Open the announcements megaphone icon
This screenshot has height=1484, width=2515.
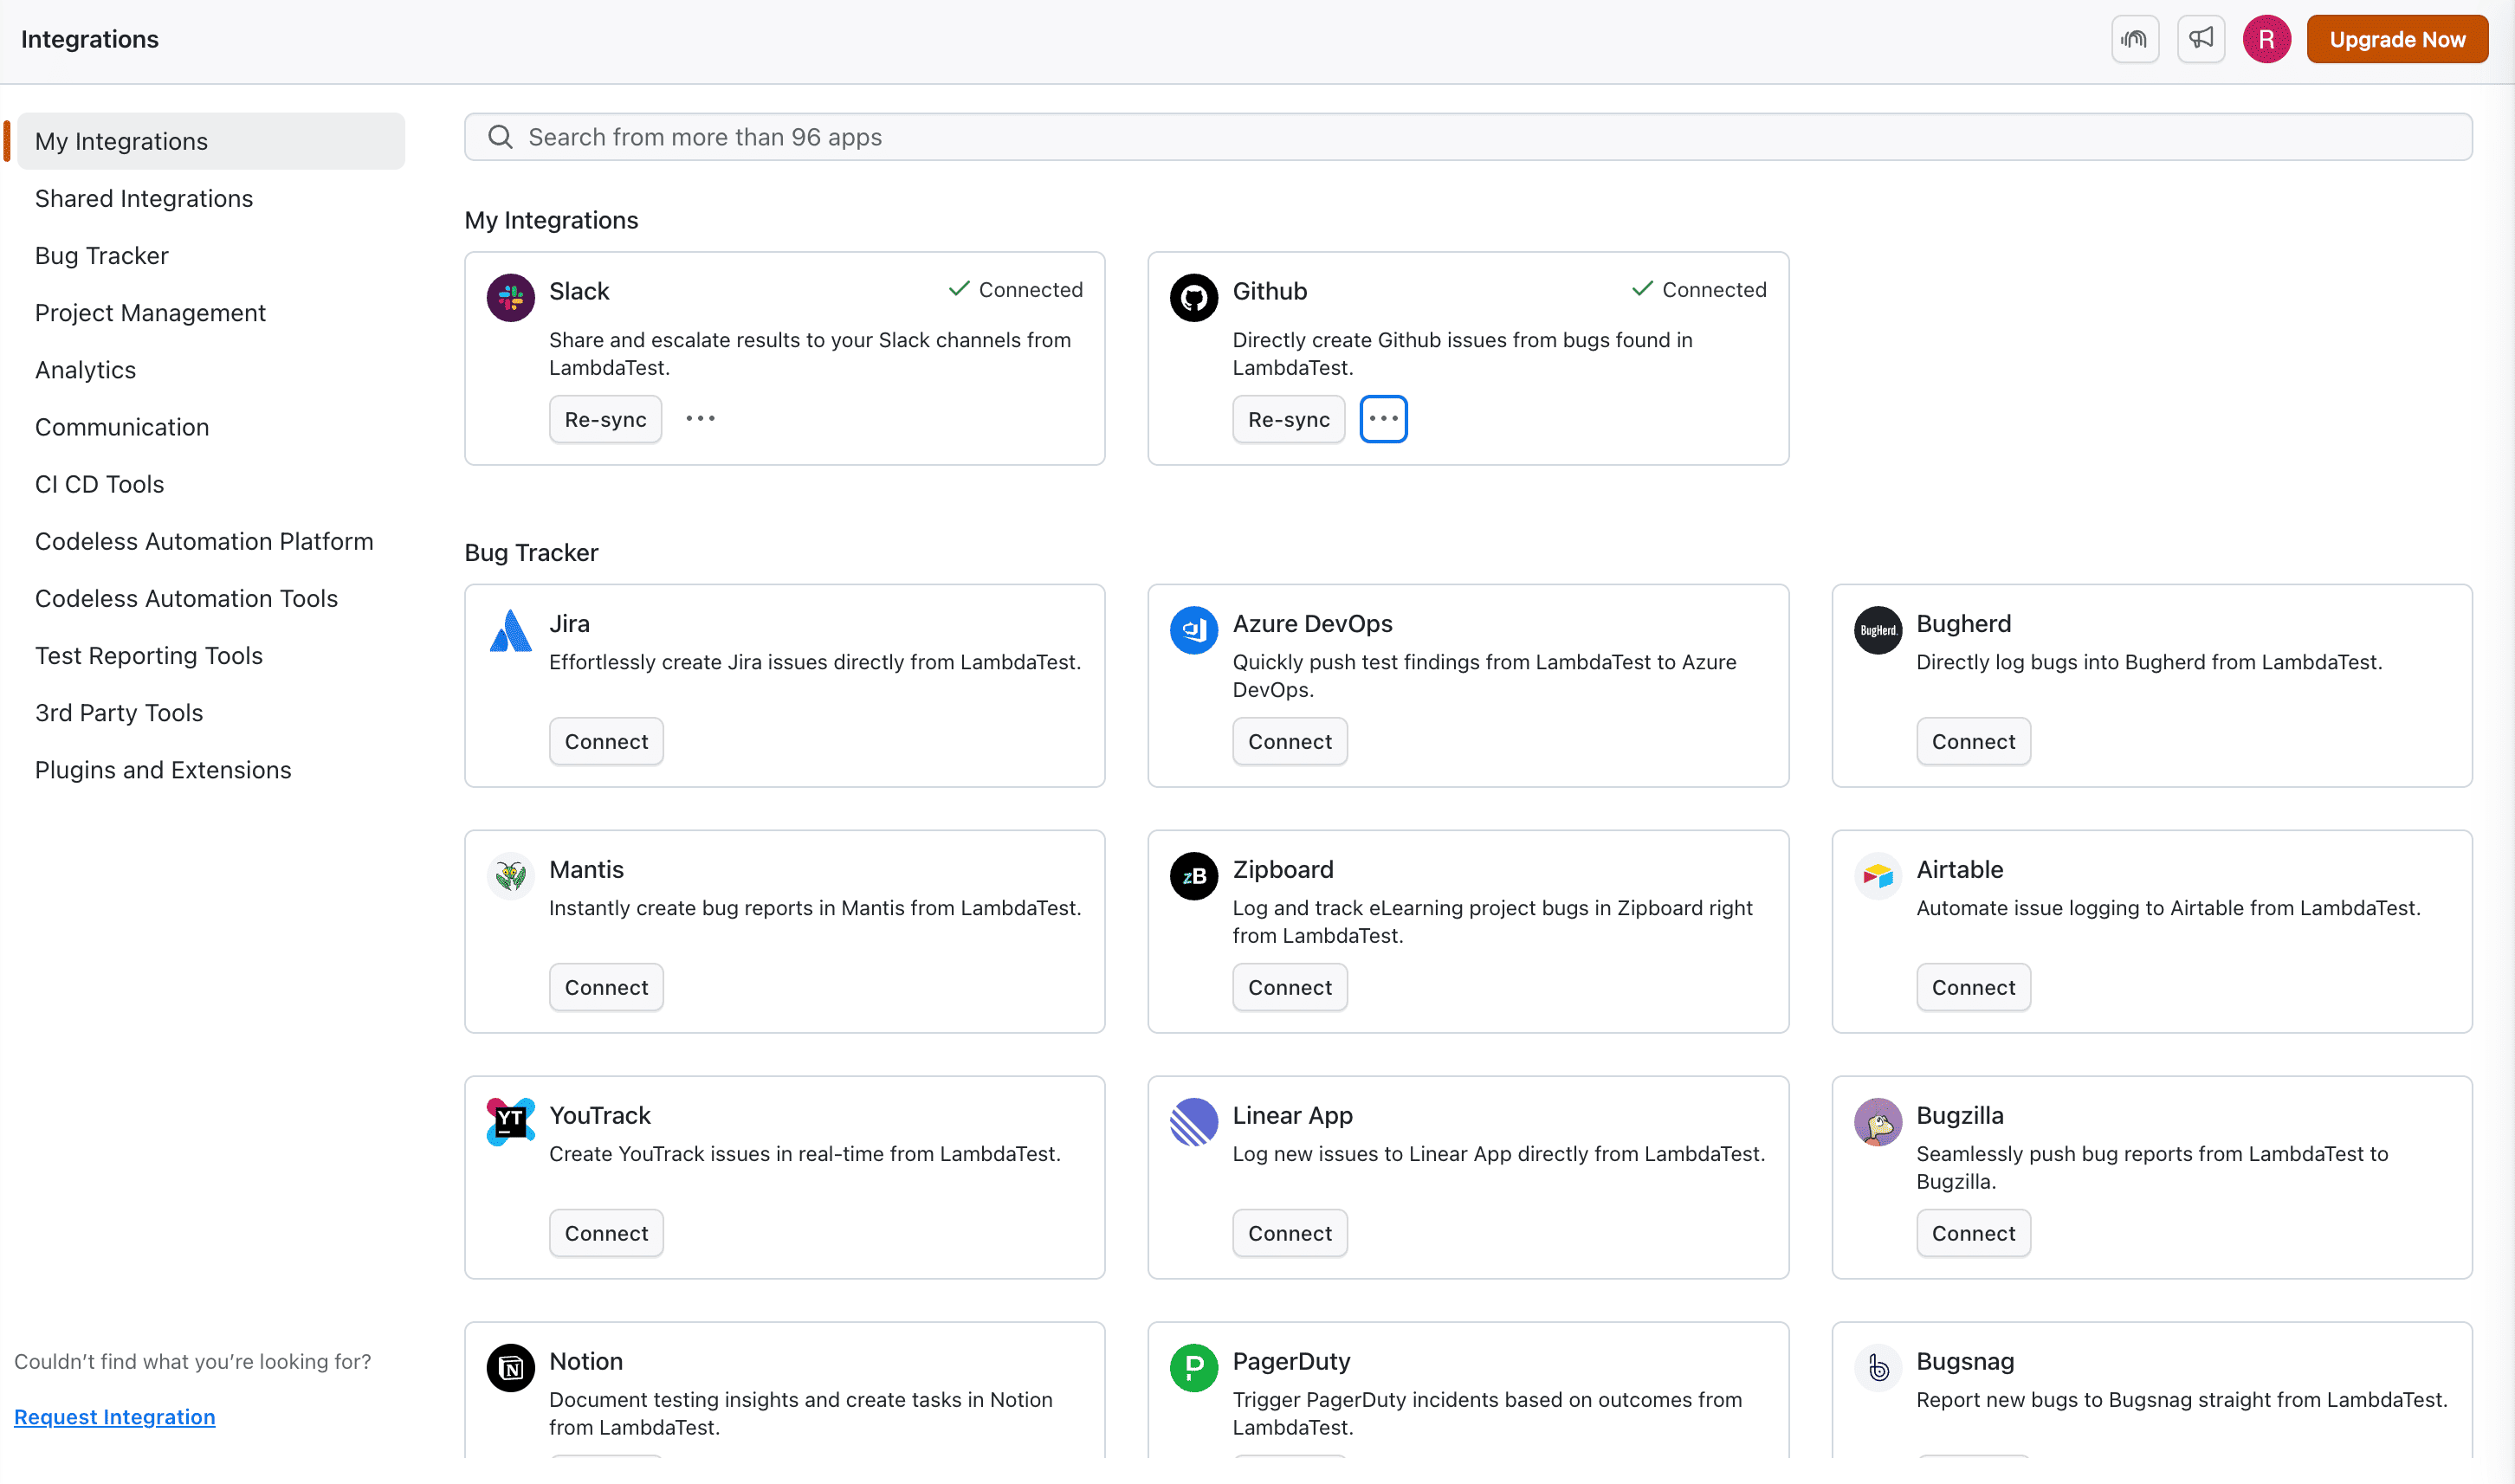(2200, 39)
